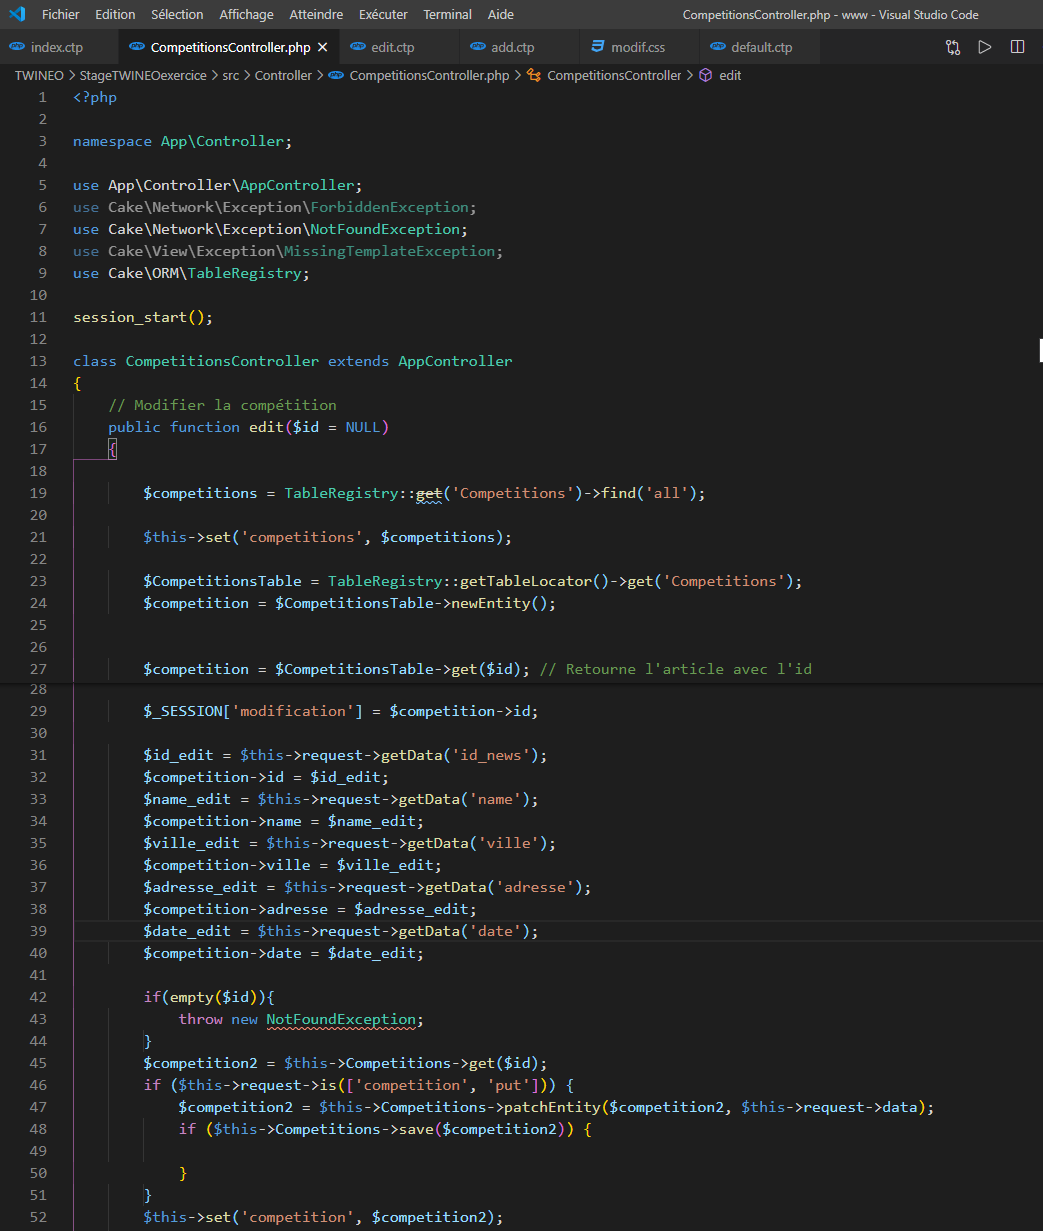Screen dimensions: 1043x1232
Task: Click line number 16 in the gutter
Action: pyautogui.click(x=38, y=427)
